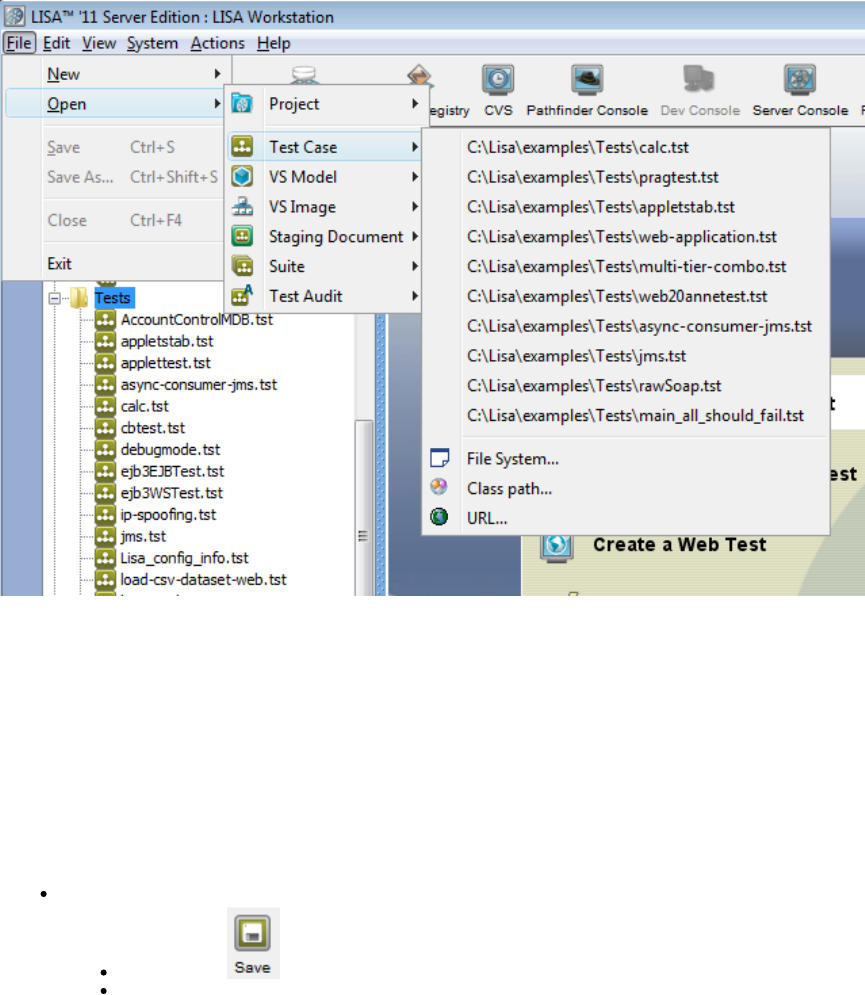Click the Class path colored icon

[x=439, y=487]
